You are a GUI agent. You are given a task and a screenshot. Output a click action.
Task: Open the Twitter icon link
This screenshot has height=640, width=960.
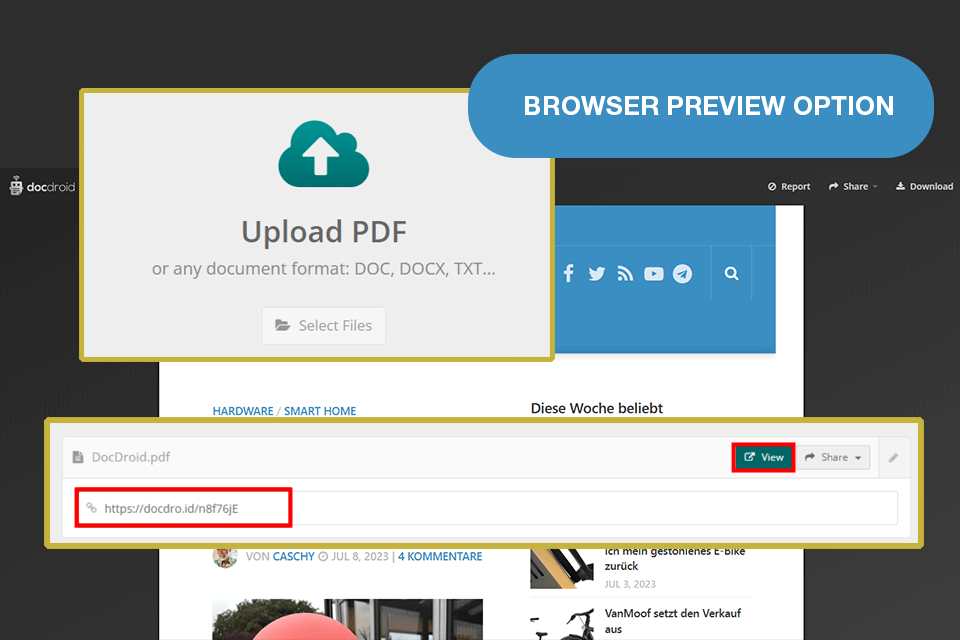(596, 273)
